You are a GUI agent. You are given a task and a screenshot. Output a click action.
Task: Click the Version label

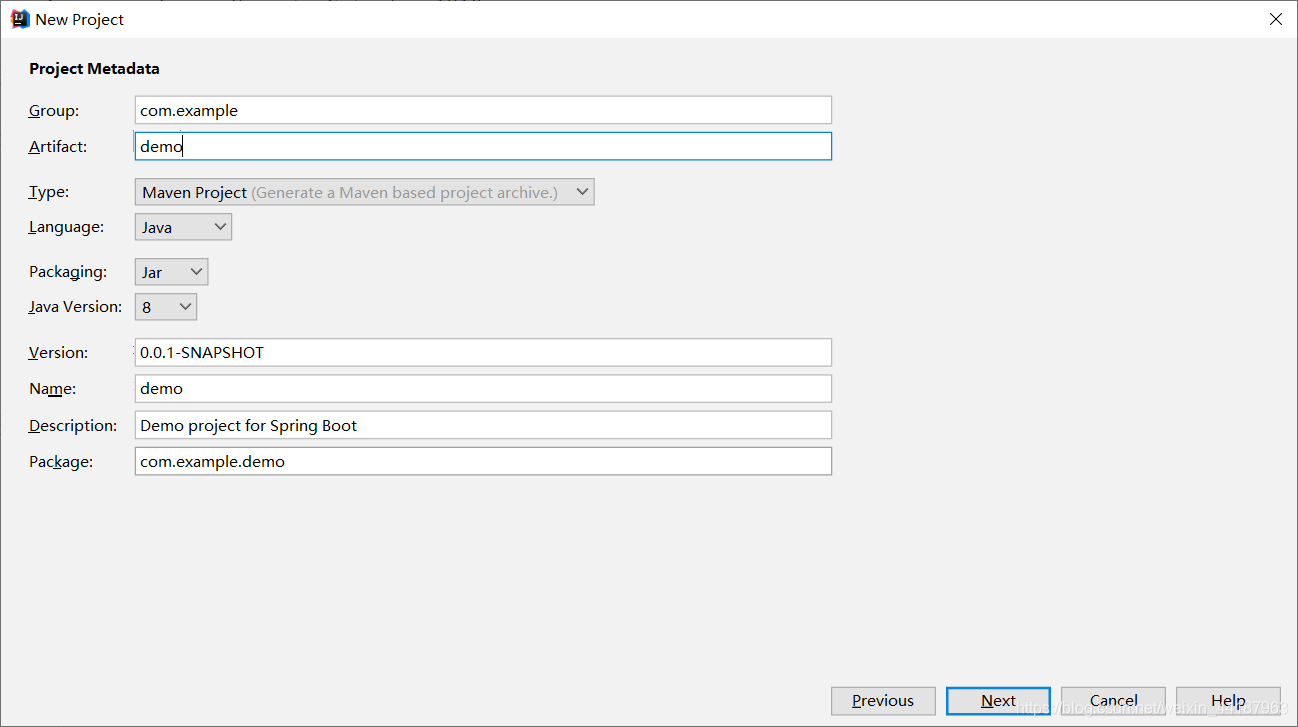(58, 352)
